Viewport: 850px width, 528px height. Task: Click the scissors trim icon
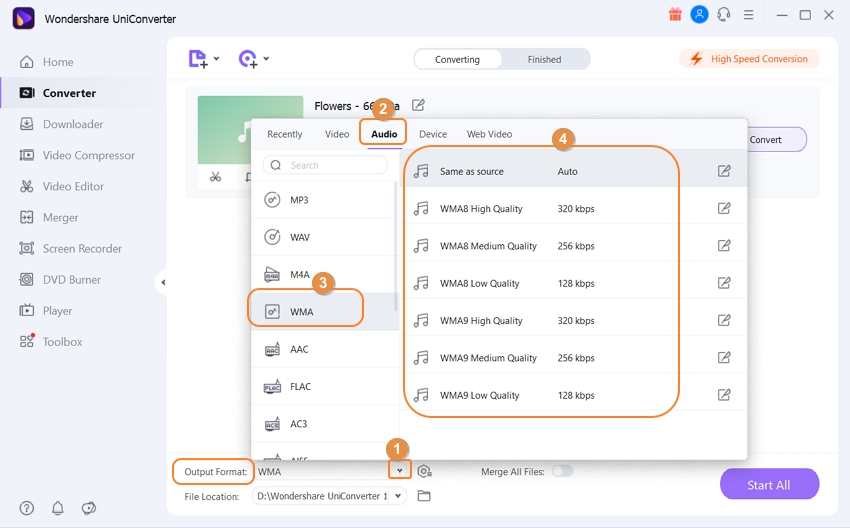pyautogui.click(x=215, y=177)
